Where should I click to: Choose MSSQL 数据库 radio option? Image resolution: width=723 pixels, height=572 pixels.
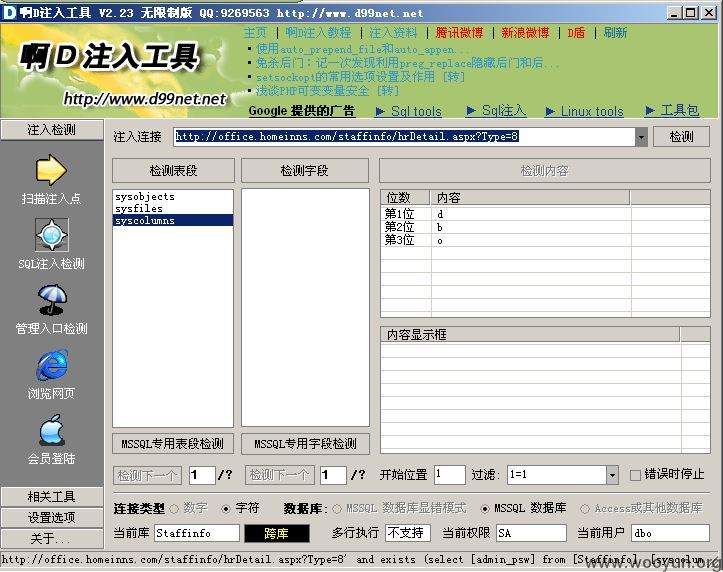[485, 509]
